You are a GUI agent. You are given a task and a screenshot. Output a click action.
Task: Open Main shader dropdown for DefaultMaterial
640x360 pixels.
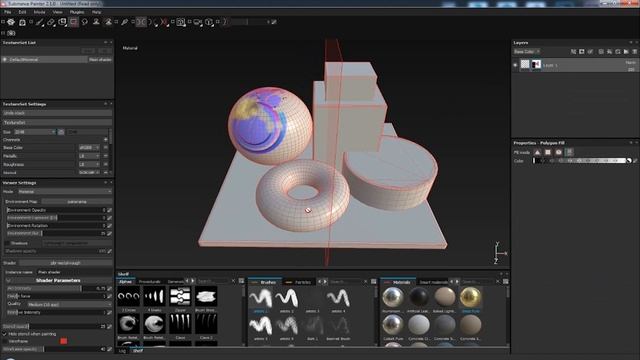(100, 60)
